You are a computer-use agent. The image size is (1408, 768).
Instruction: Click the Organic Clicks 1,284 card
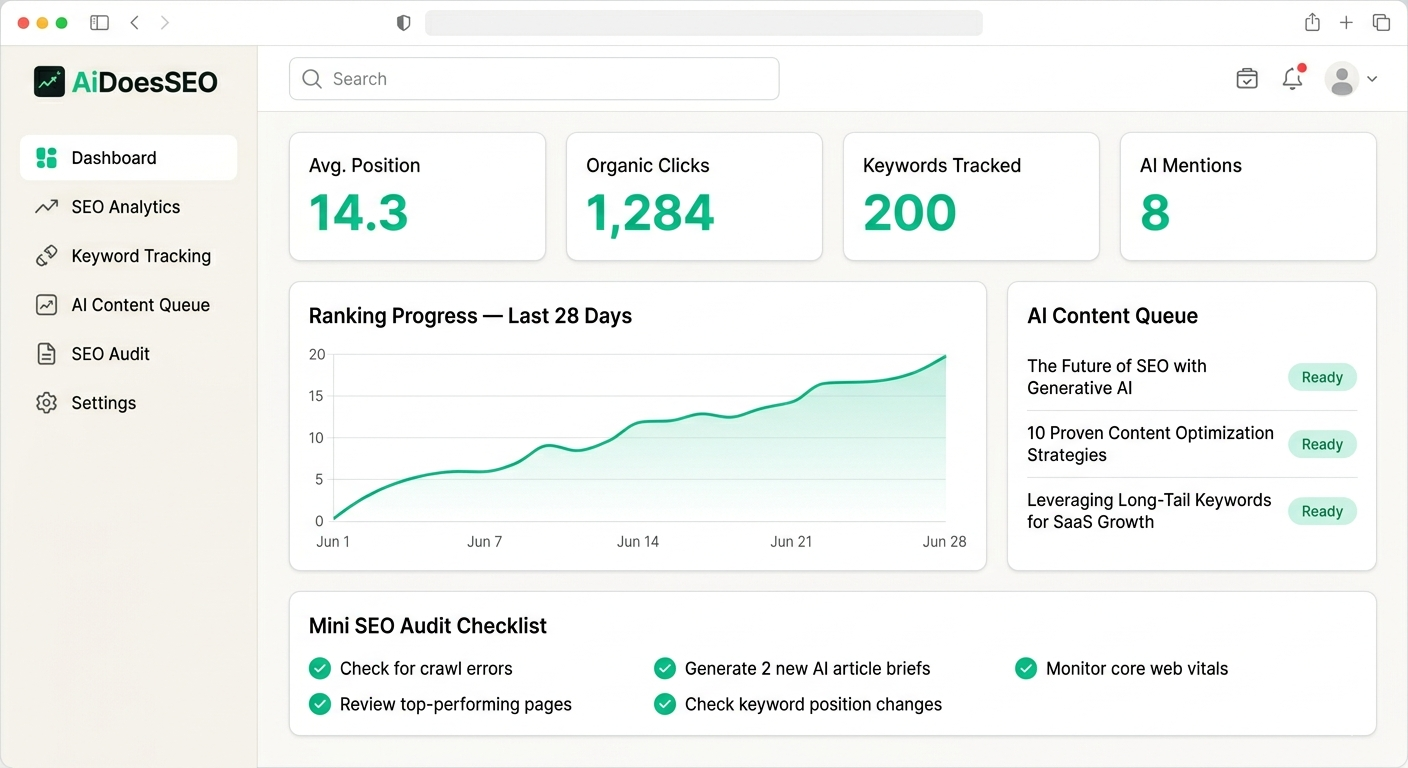(x=694, y=197)
